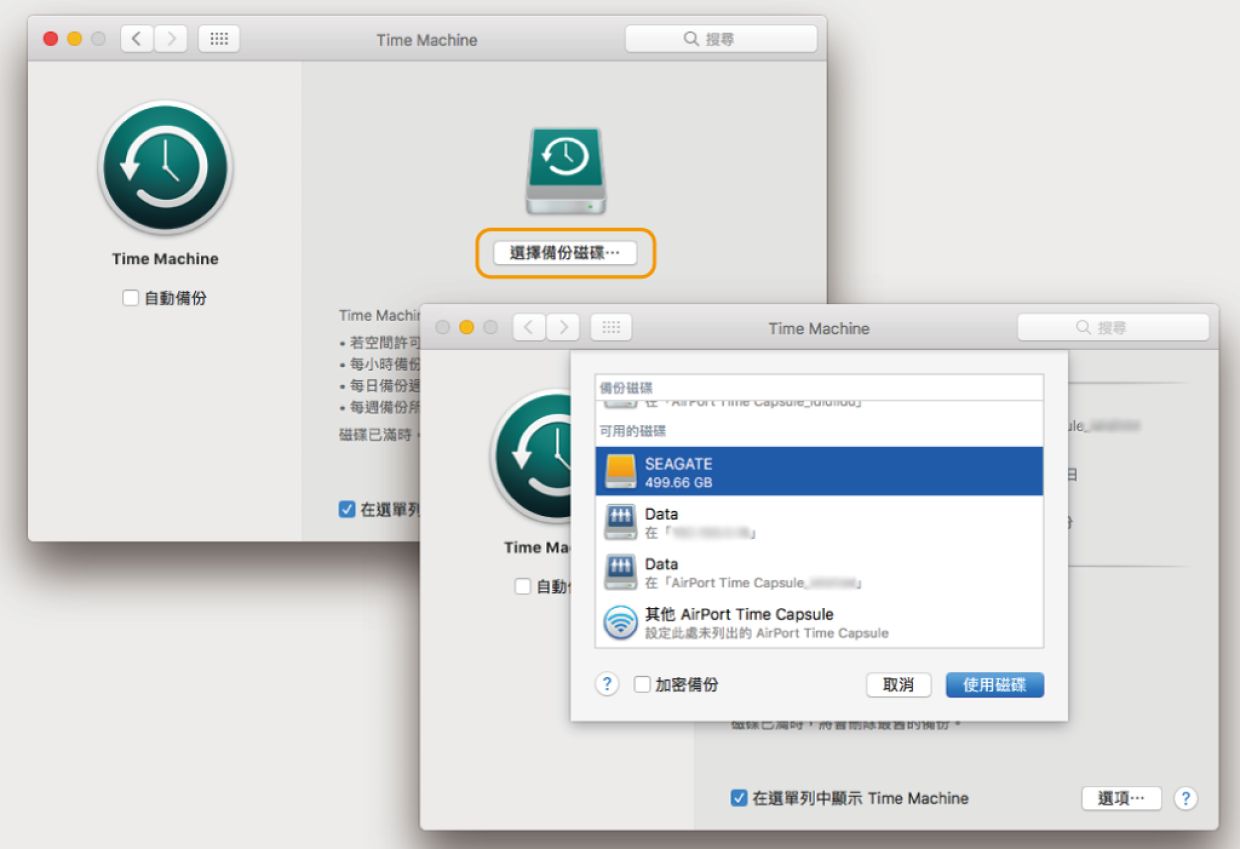Click the back arrow in rear window toolbar

pyautogui.click(x=137, y=39)
